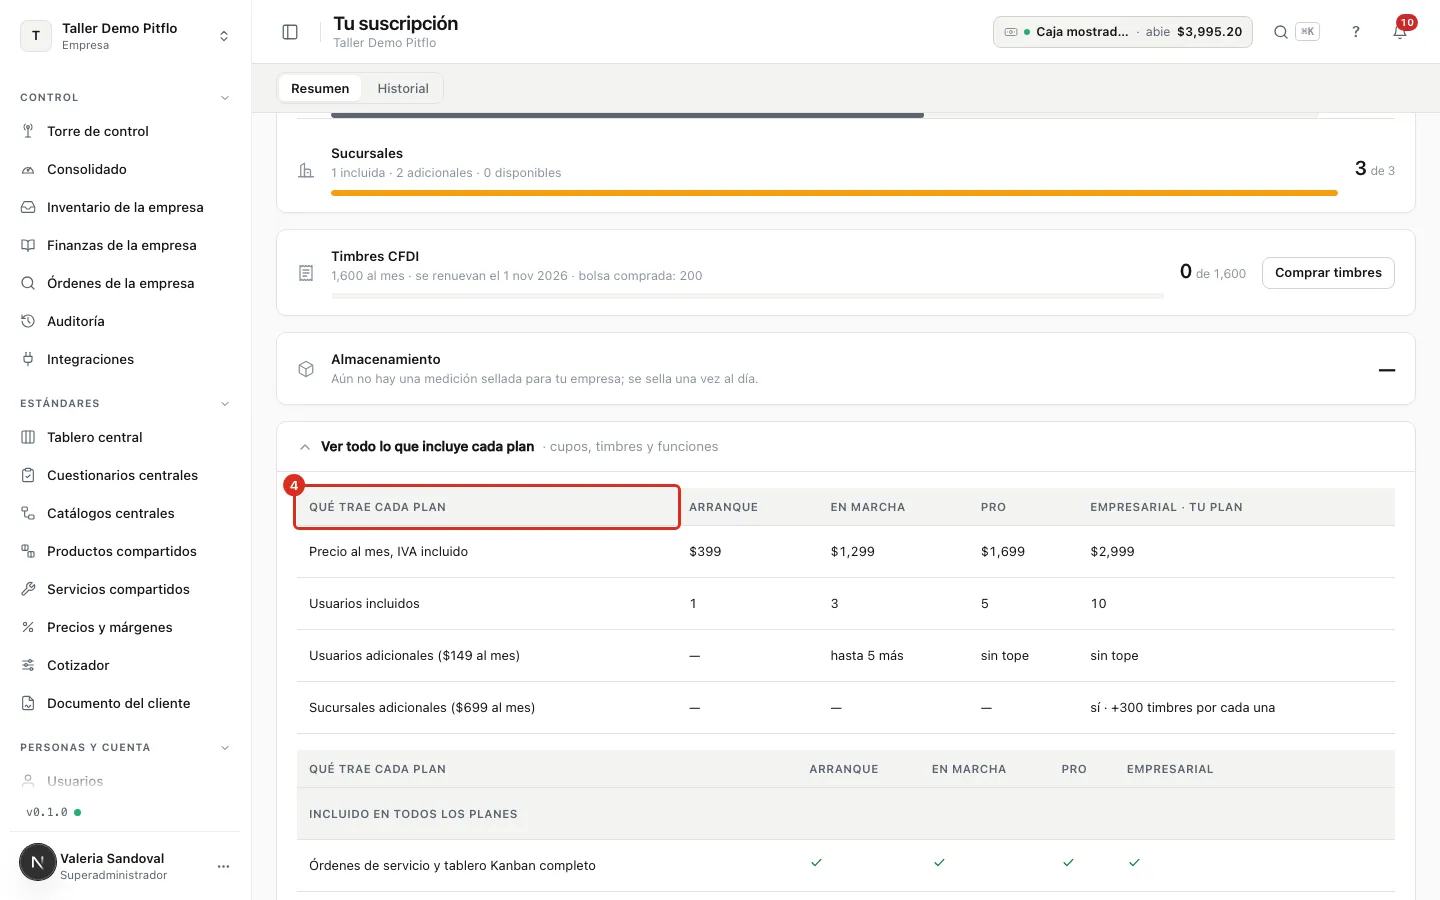Click the Torre de control icon
The height and width of the screenshot is (900, 1440).
click(x=28, y=131)
